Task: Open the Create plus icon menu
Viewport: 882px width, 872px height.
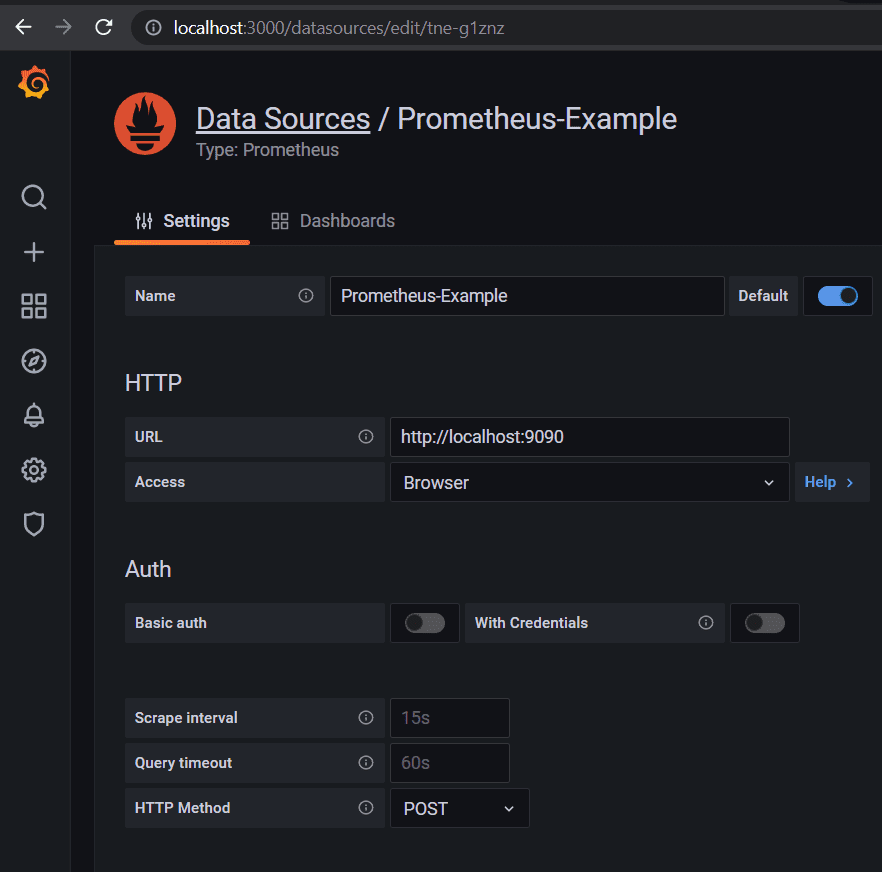Action: pos(34,252)
